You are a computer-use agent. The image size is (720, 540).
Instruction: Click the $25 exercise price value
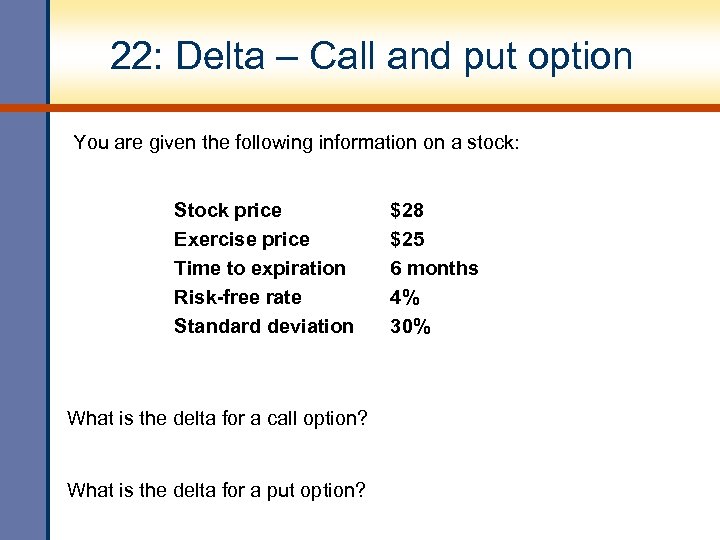click(406, 239)
